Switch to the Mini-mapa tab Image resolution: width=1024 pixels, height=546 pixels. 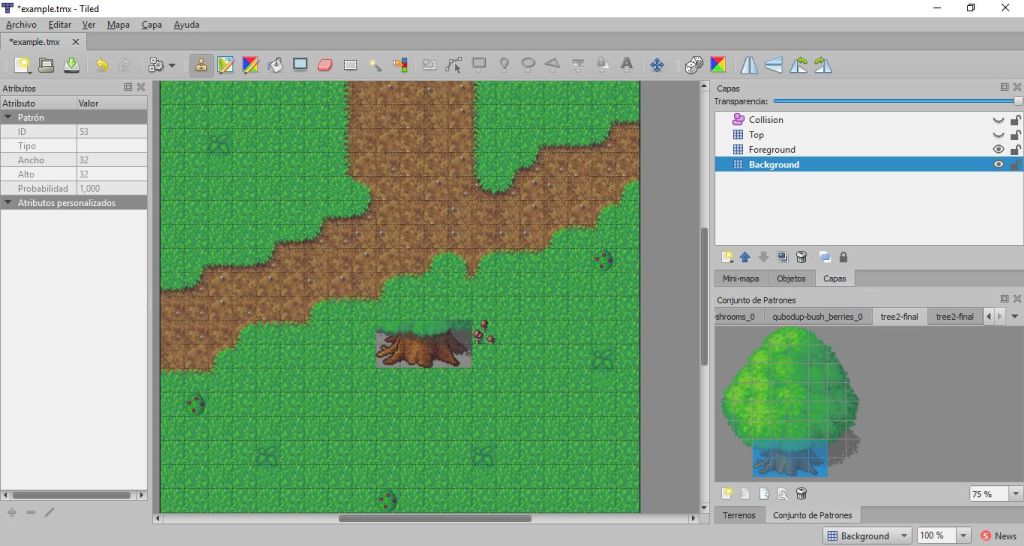pos(741,278)
